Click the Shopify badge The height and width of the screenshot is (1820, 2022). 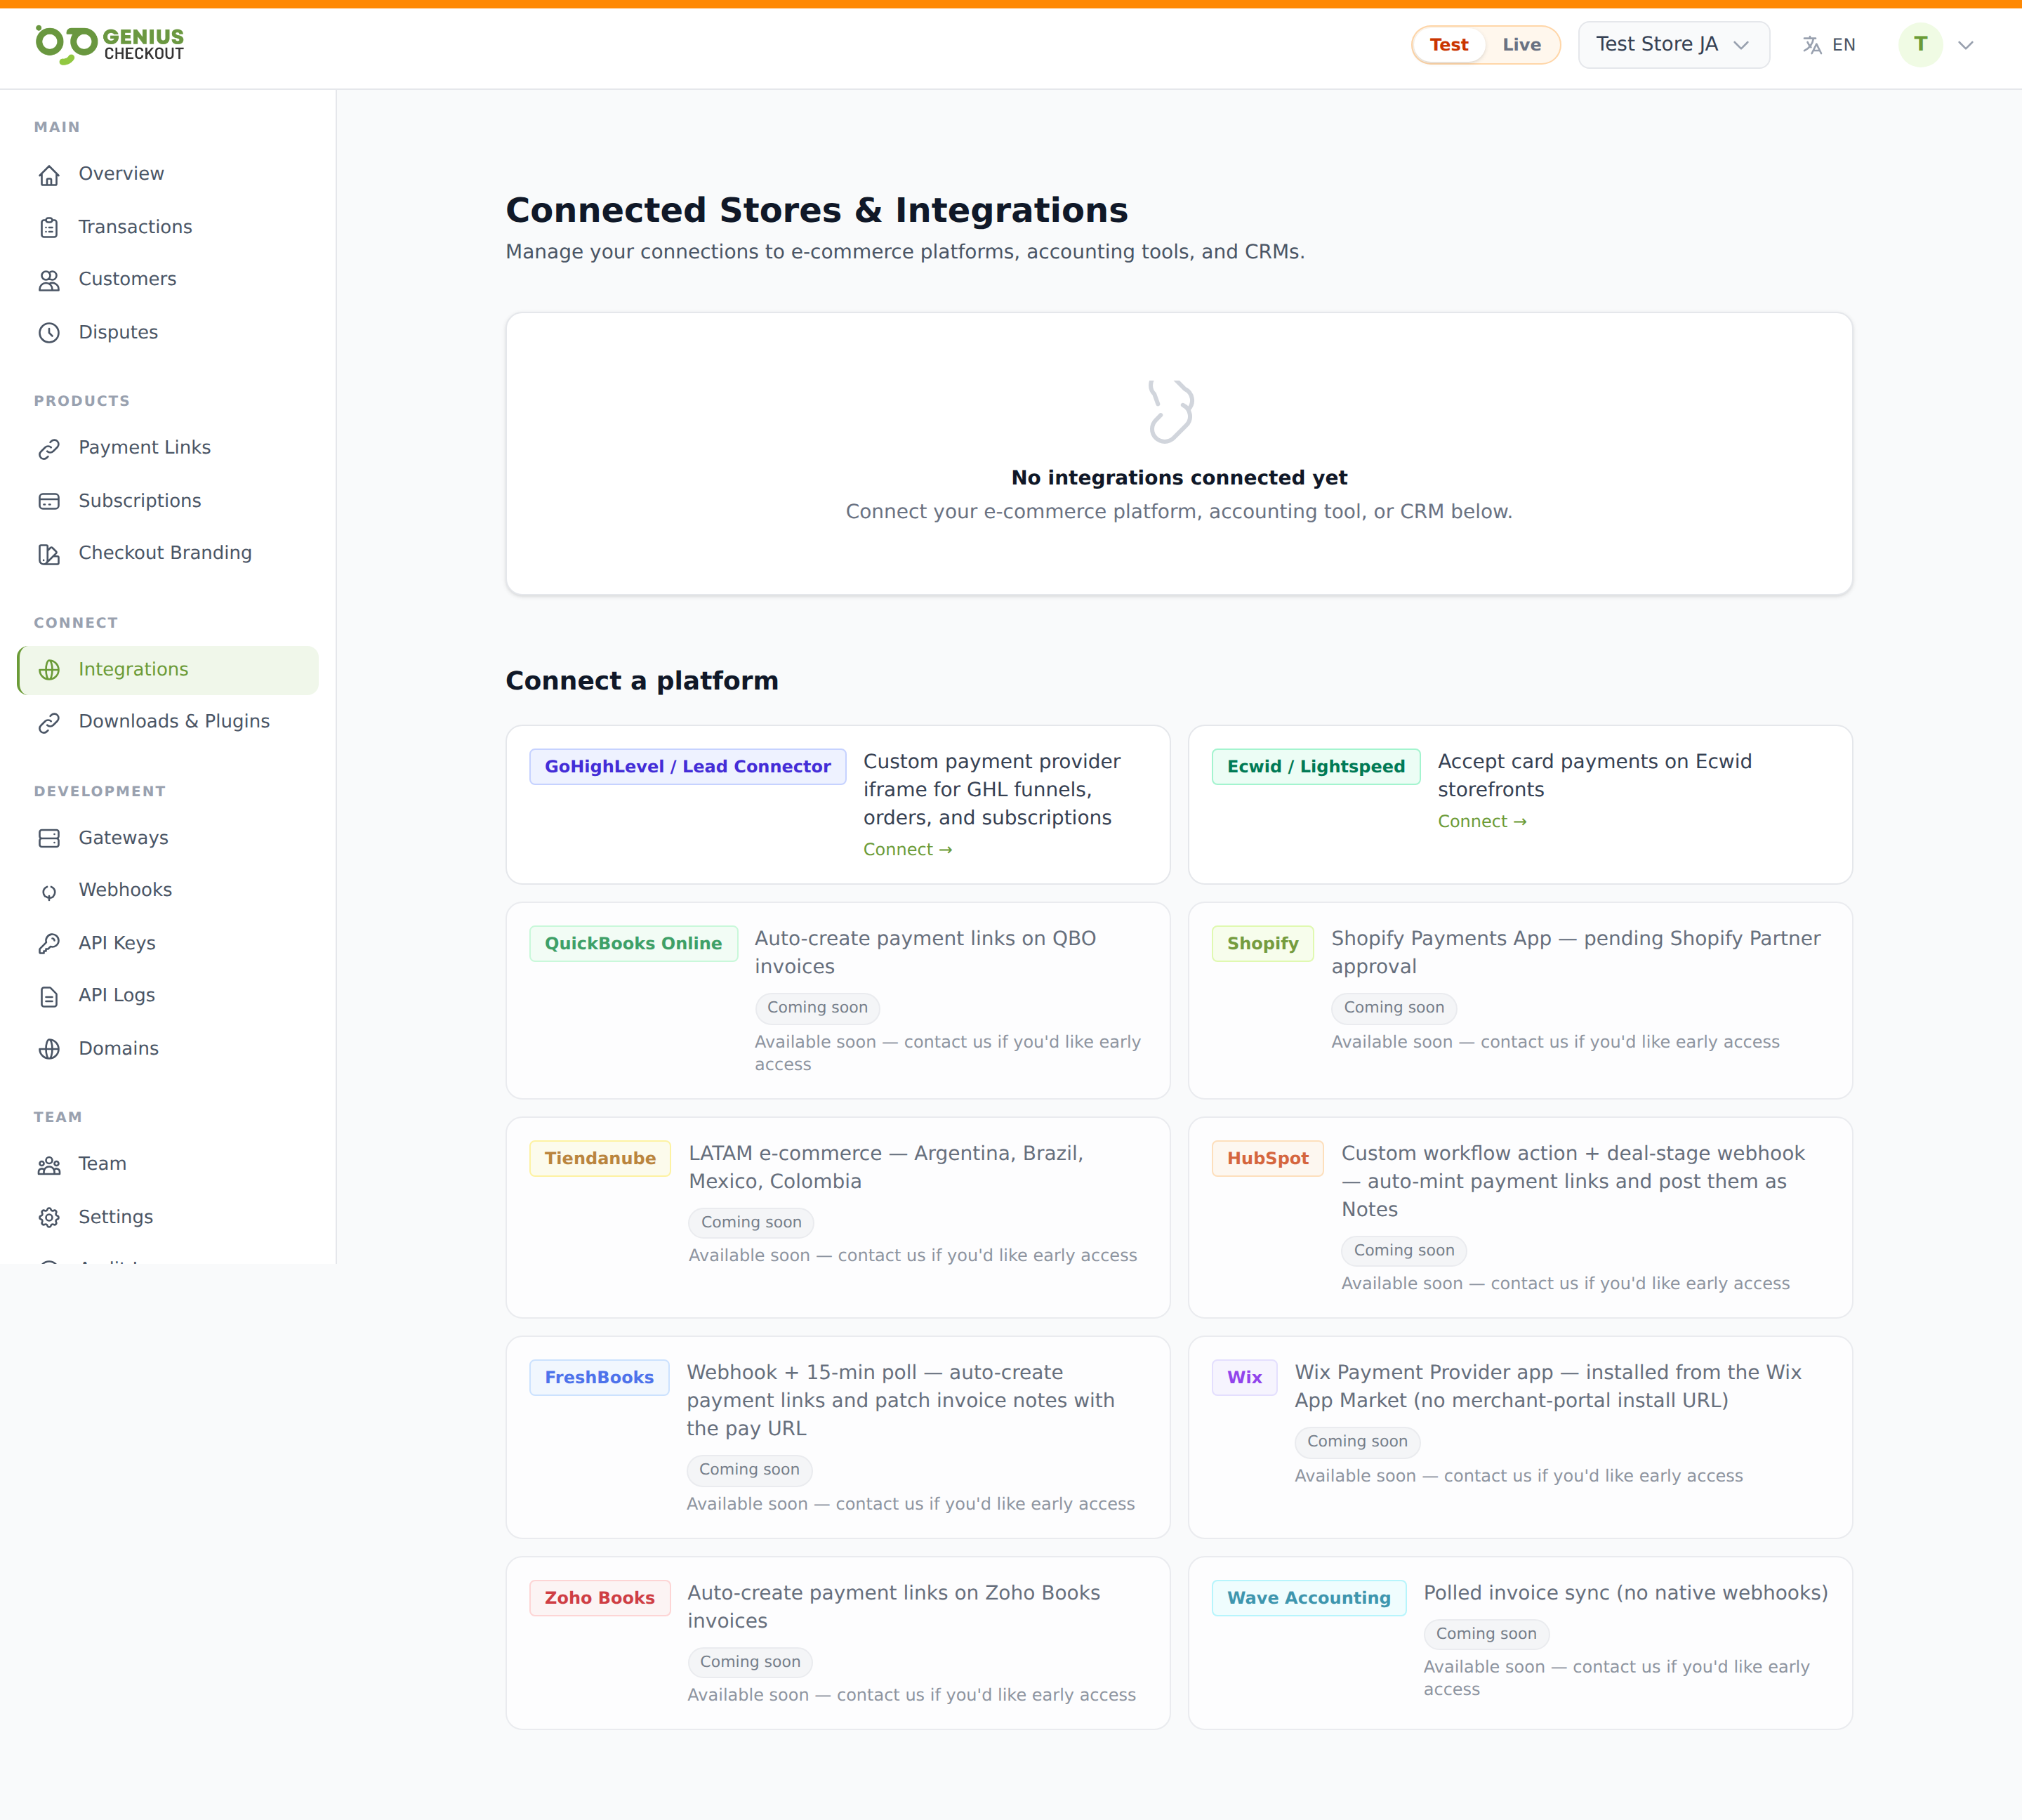tap(1263, 944)
